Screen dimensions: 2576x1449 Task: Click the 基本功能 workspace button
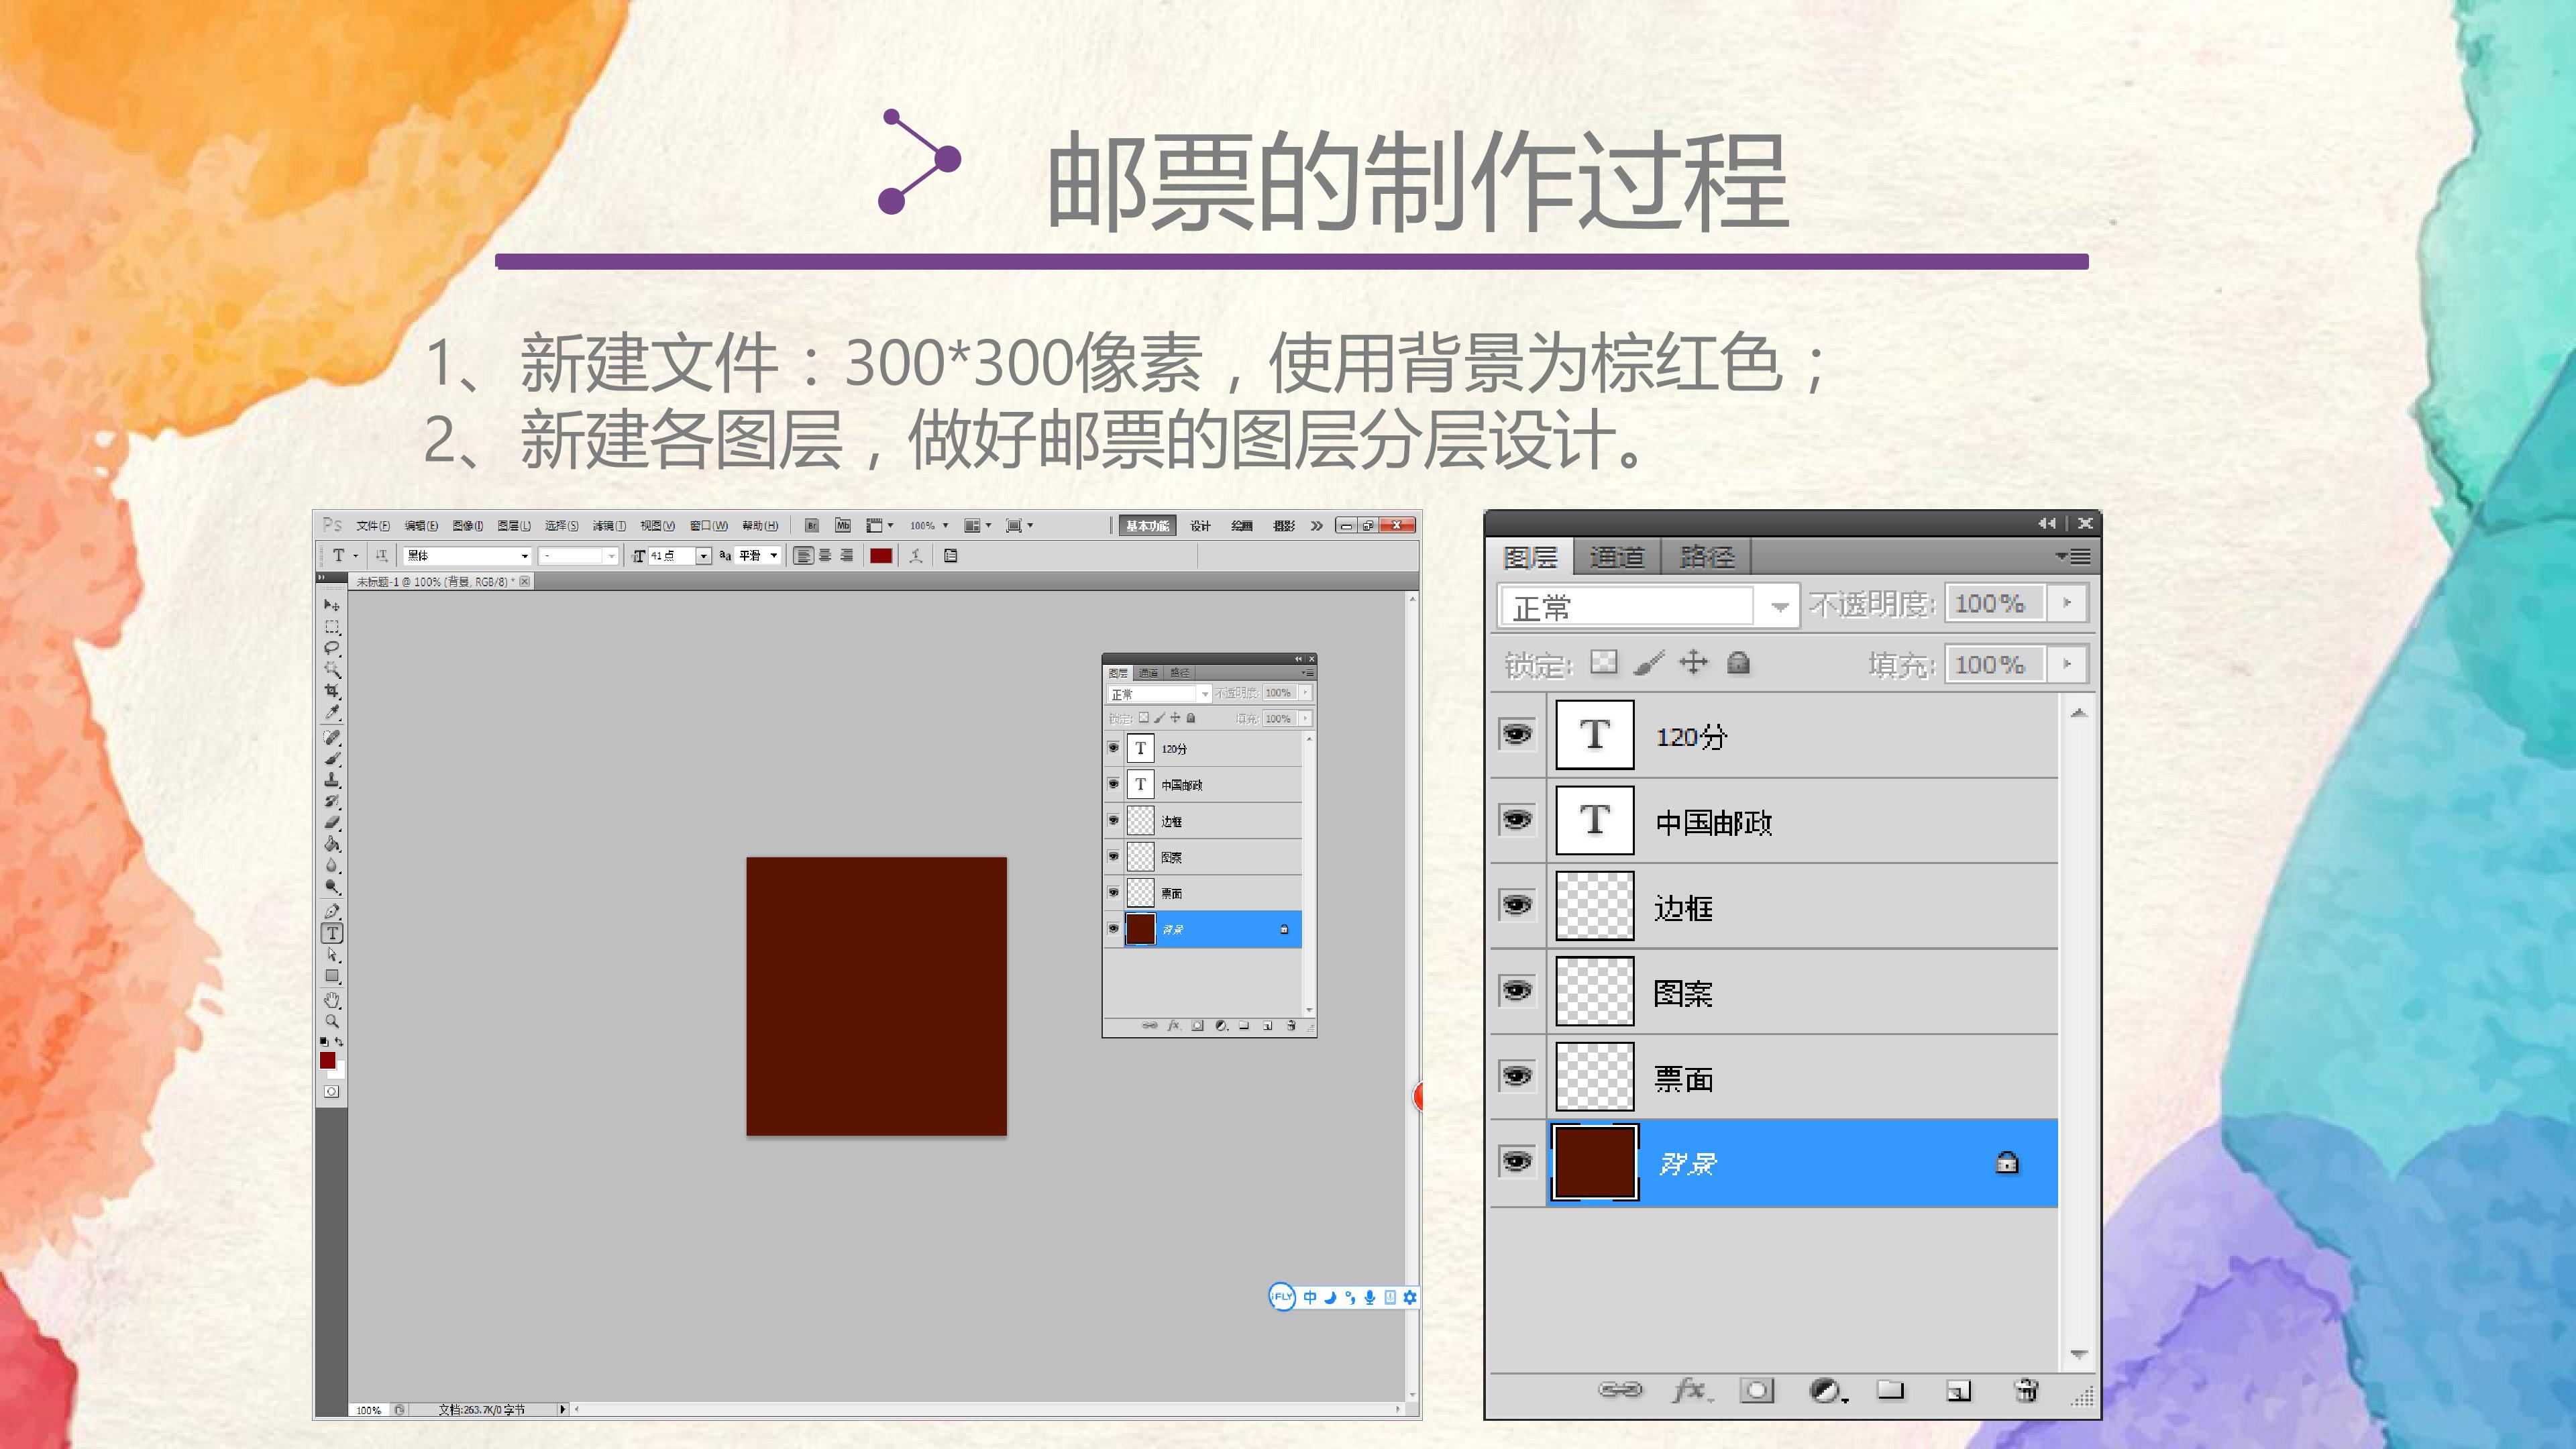pyautogui.click(x=1147, y=526)
